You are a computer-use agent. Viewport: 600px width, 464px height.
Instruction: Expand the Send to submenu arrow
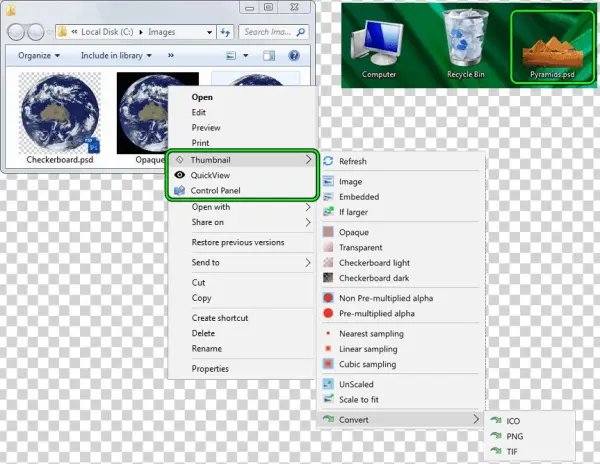[x=308, y=262]
